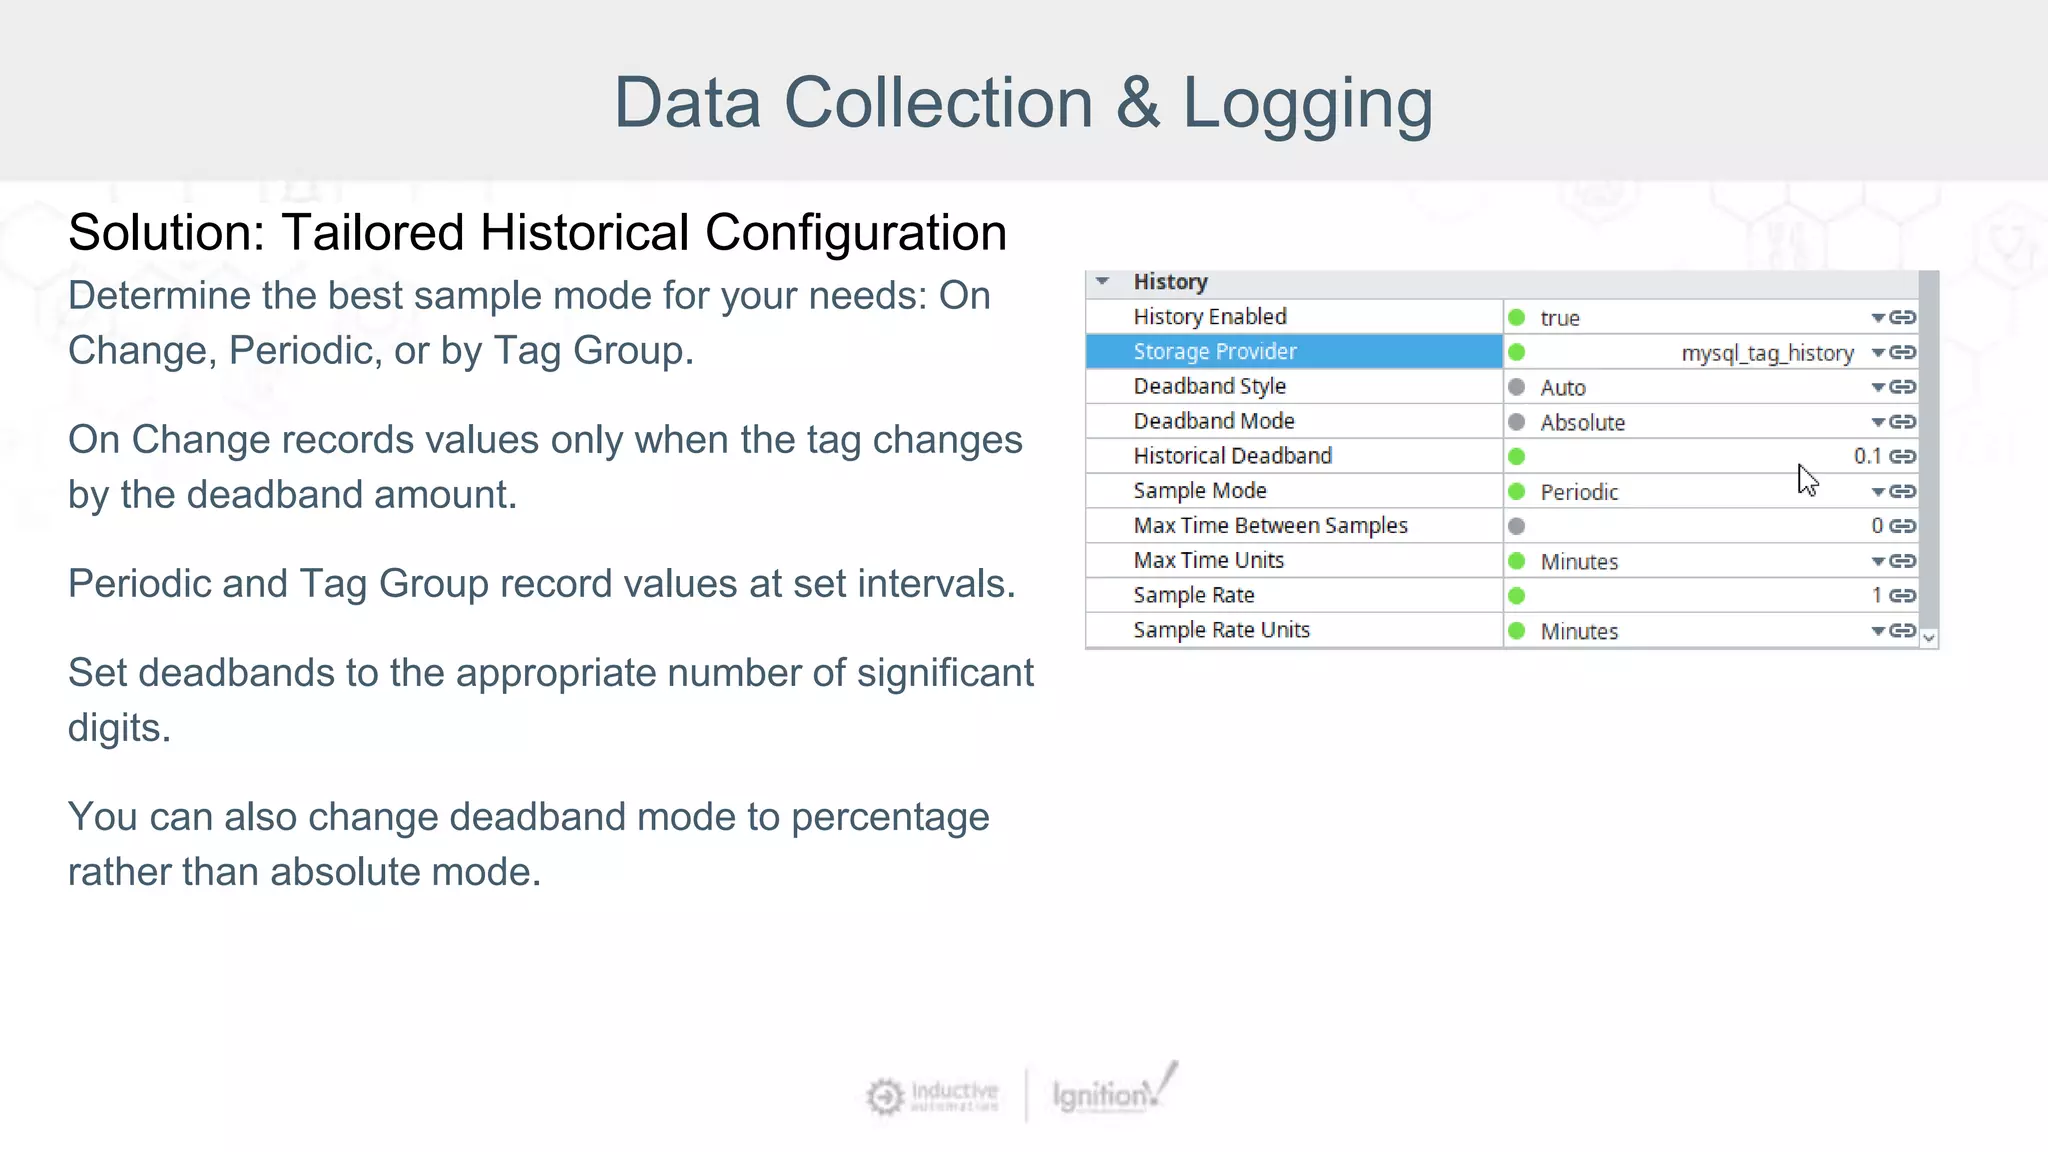Click the Solution: Tailored Historical Configuration heading
This screenshot has height=1152, width=2048.
537,232
